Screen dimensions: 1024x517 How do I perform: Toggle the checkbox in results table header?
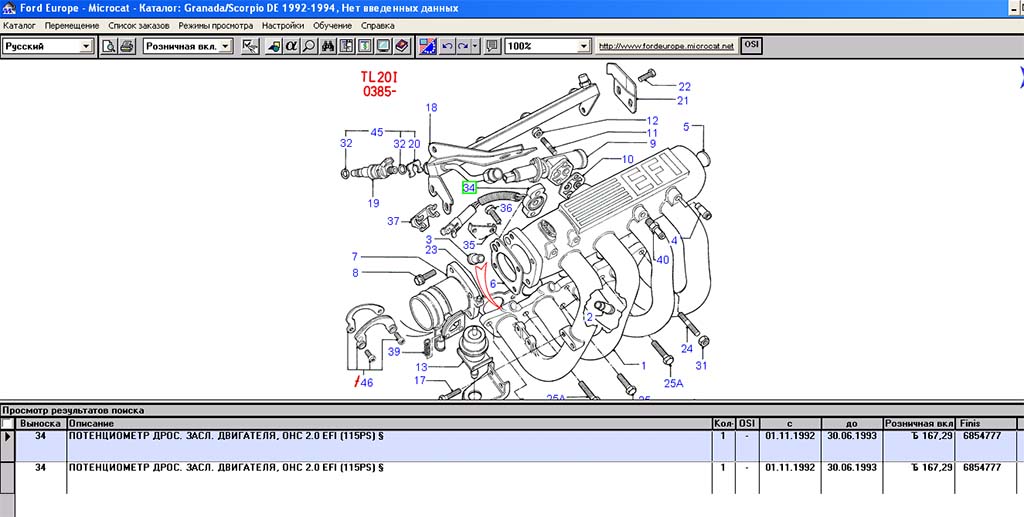[7, 424]
